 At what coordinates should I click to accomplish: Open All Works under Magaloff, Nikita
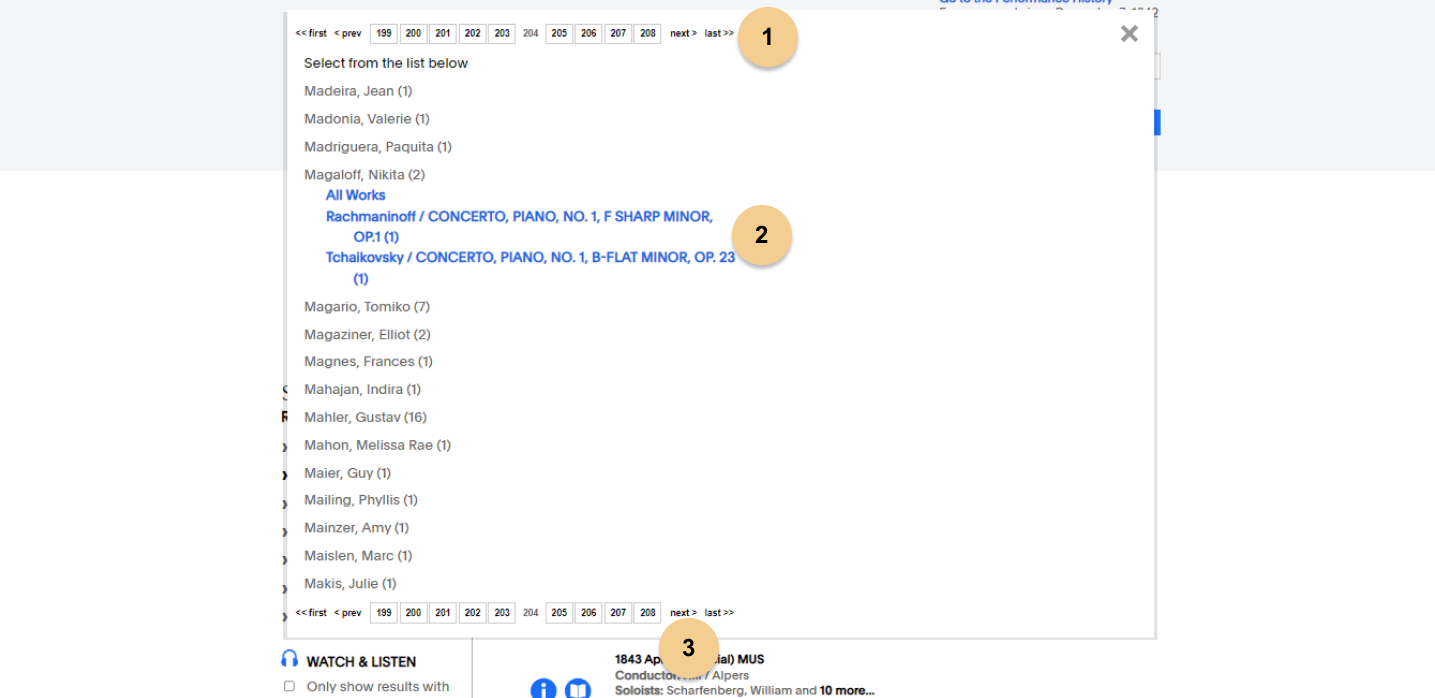(355, 195)
